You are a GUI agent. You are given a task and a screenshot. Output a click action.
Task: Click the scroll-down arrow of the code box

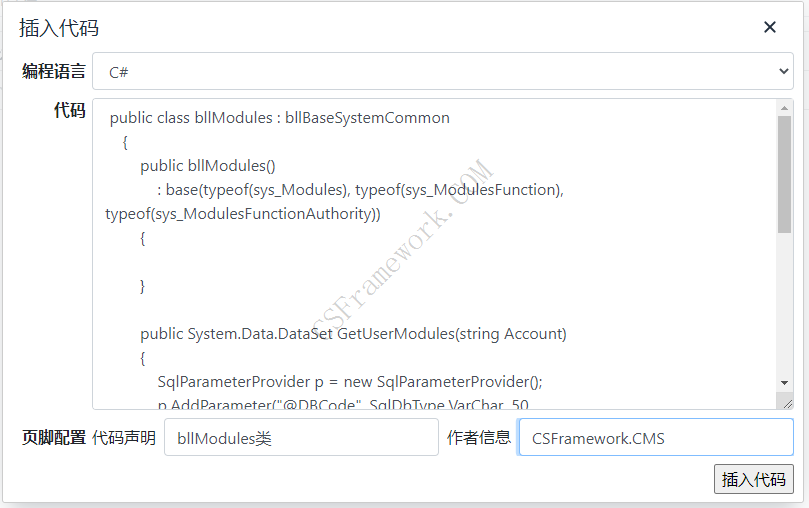[x=784, y=383]
